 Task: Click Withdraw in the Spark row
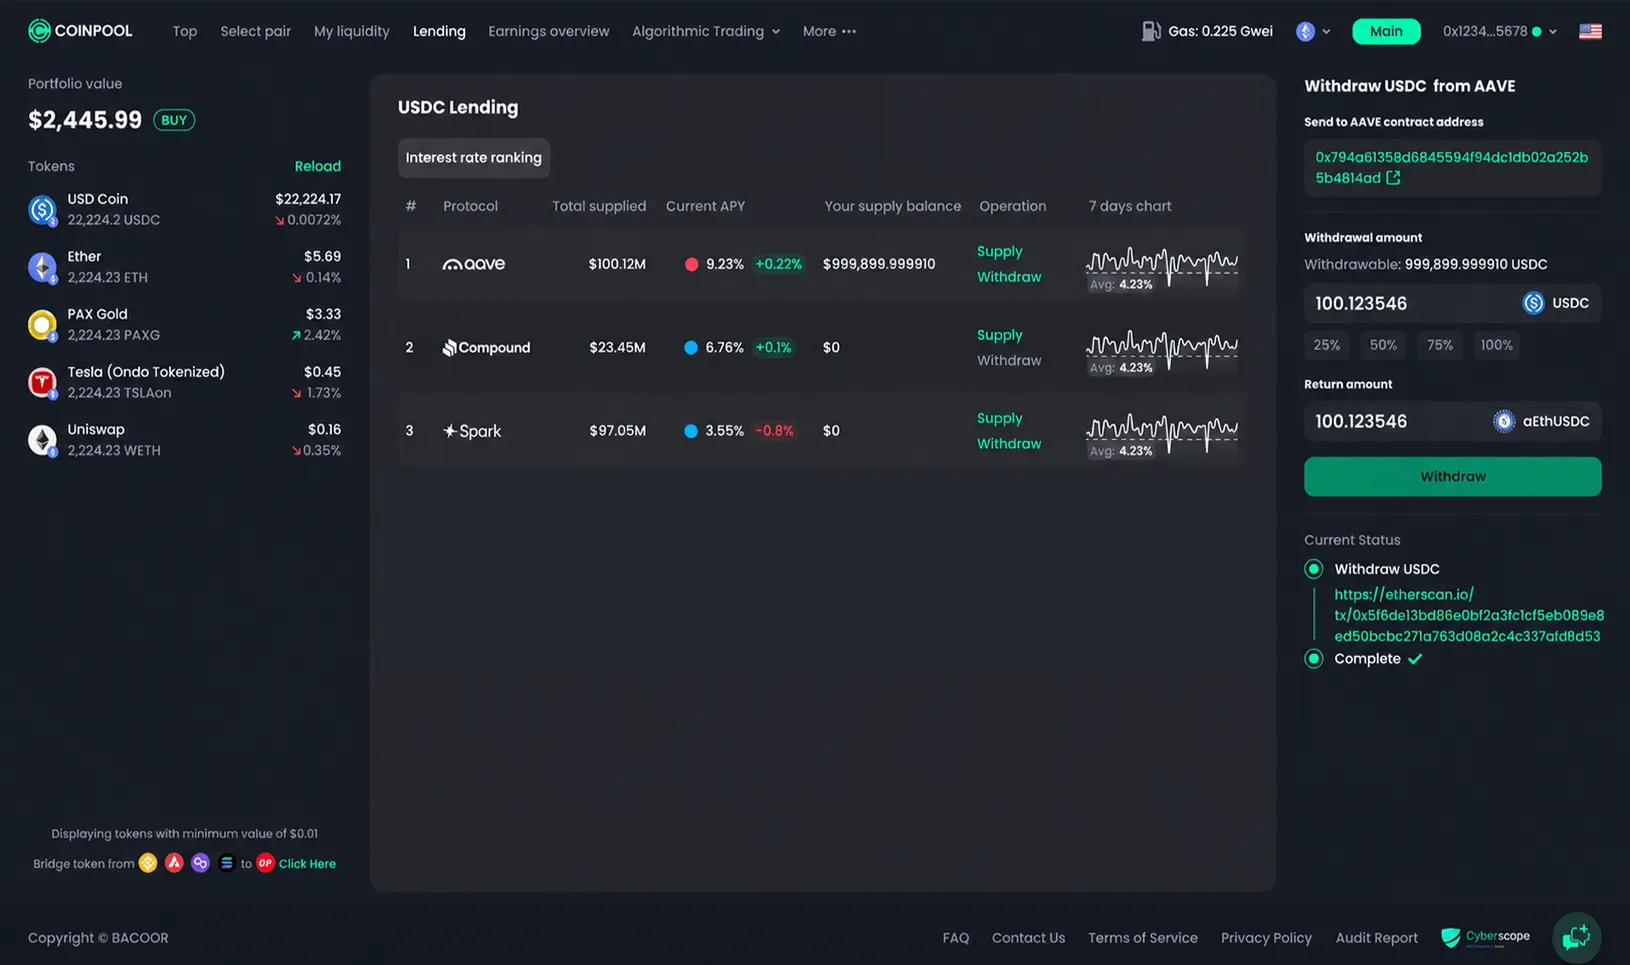(x=1009, y=444)
